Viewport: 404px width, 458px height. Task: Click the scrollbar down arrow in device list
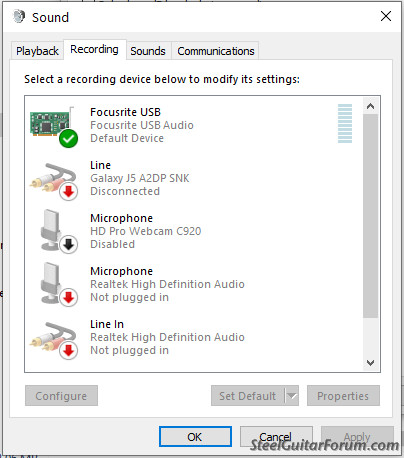[x=370, y=363]
